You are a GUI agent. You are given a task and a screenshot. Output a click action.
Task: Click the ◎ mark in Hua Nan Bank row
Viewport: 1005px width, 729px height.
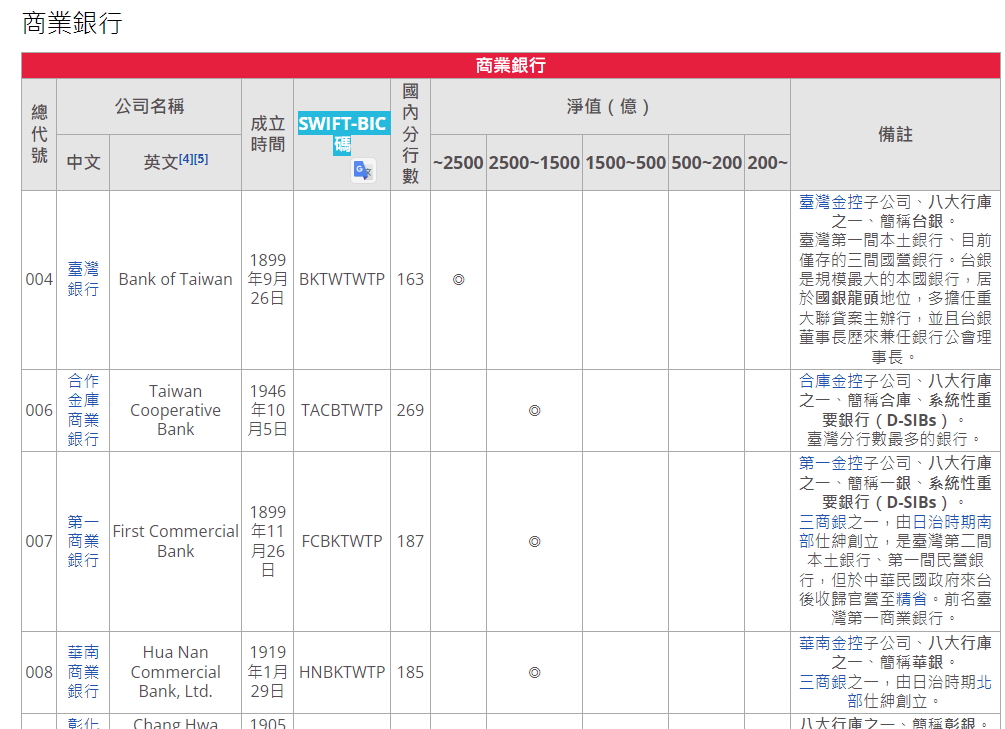[535, 673]
